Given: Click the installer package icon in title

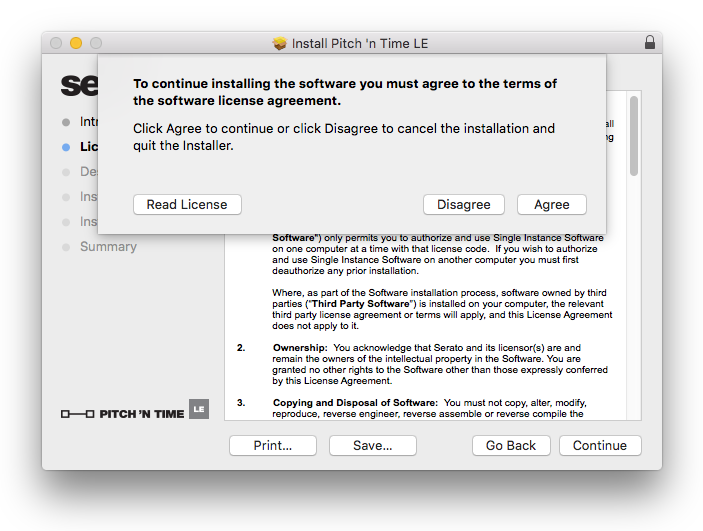Looking at the screenshot, I should coord(279,44).
